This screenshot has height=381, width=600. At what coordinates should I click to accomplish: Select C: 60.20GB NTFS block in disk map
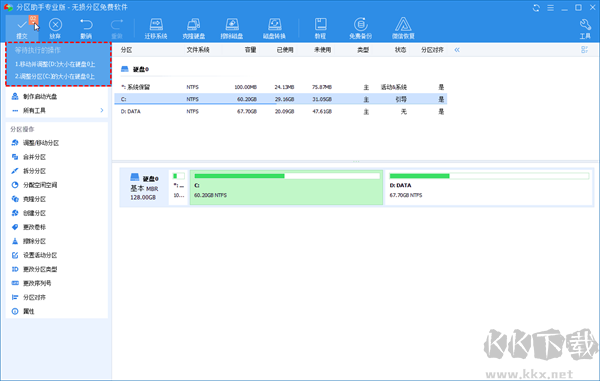click(x=286, y=187)
